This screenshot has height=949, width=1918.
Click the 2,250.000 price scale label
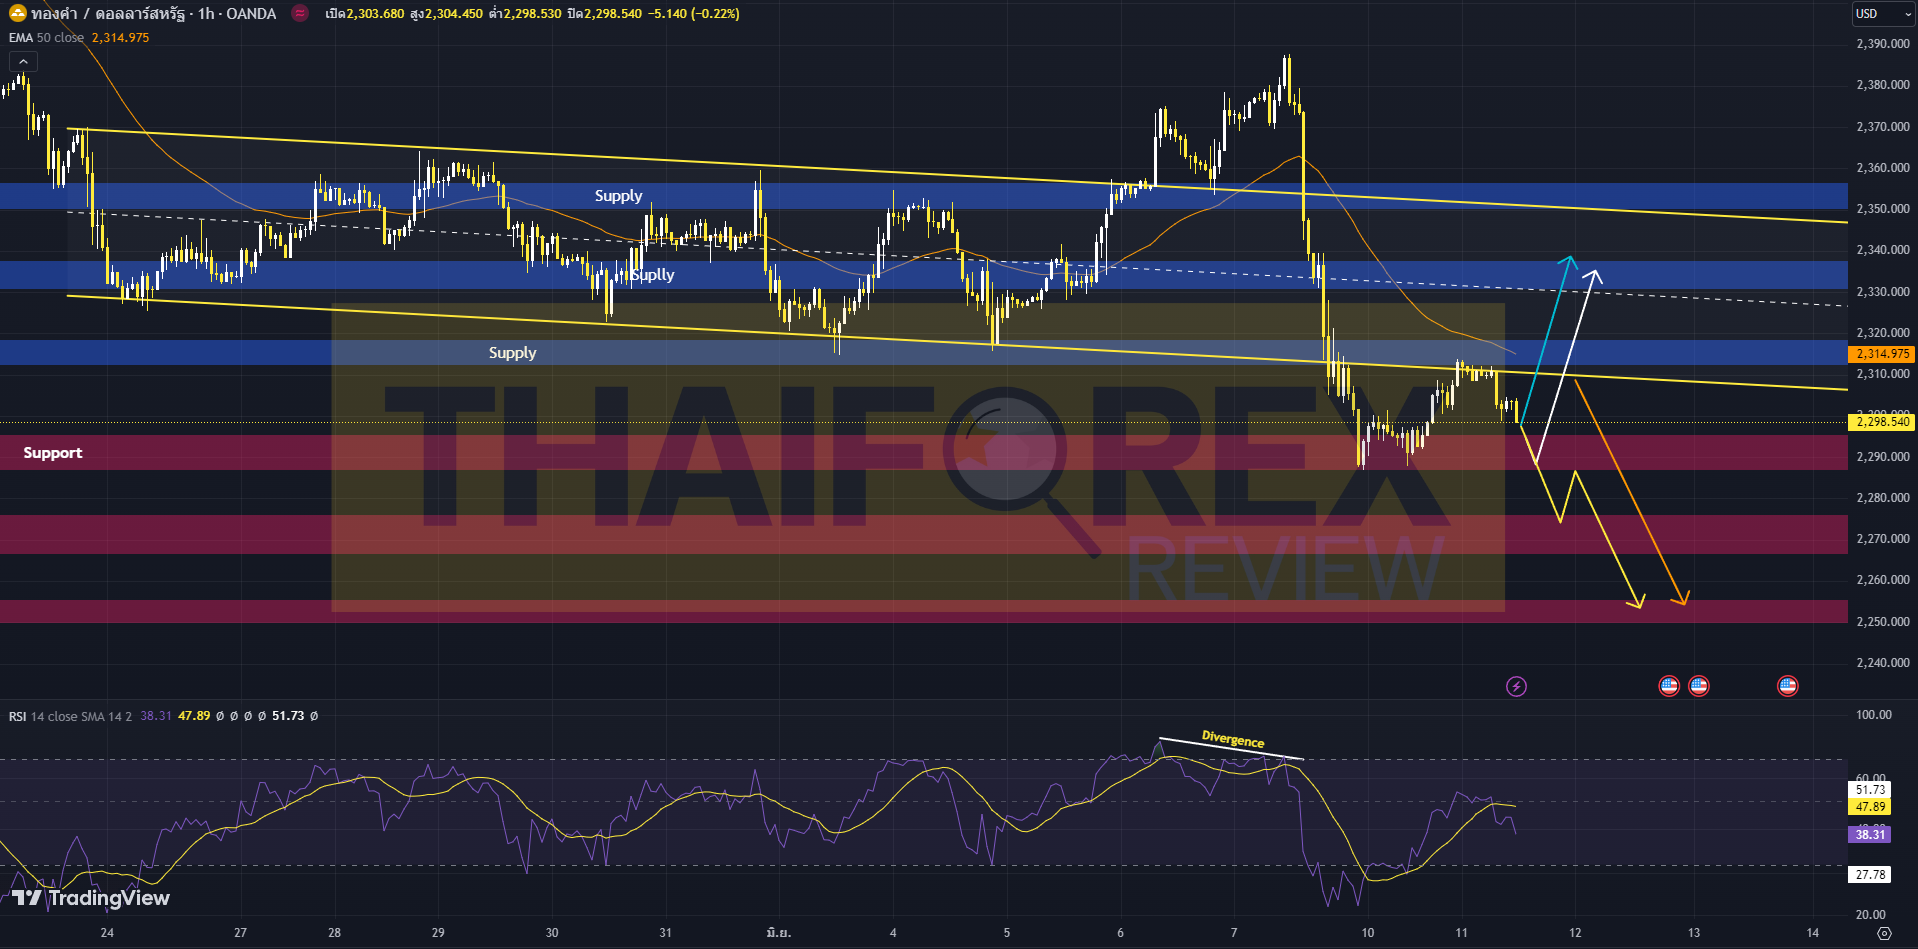pos(1882,621)
